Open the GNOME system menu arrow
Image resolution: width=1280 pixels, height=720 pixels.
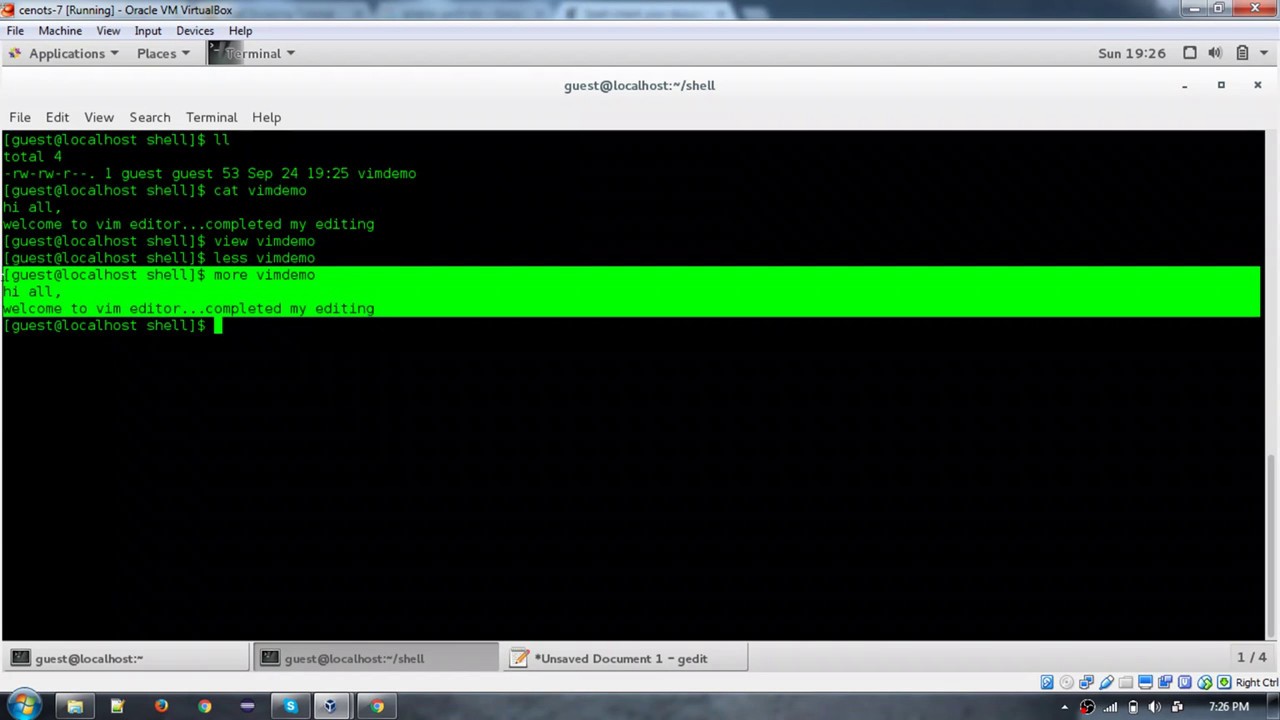[1263, 53]
